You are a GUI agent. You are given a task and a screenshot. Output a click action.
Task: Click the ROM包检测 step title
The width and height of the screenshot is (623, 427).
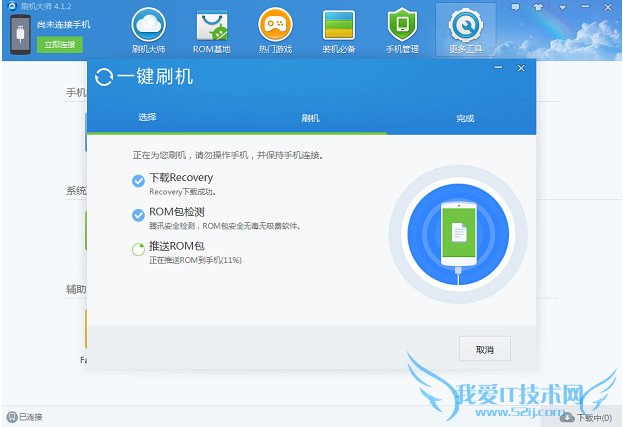177,212
